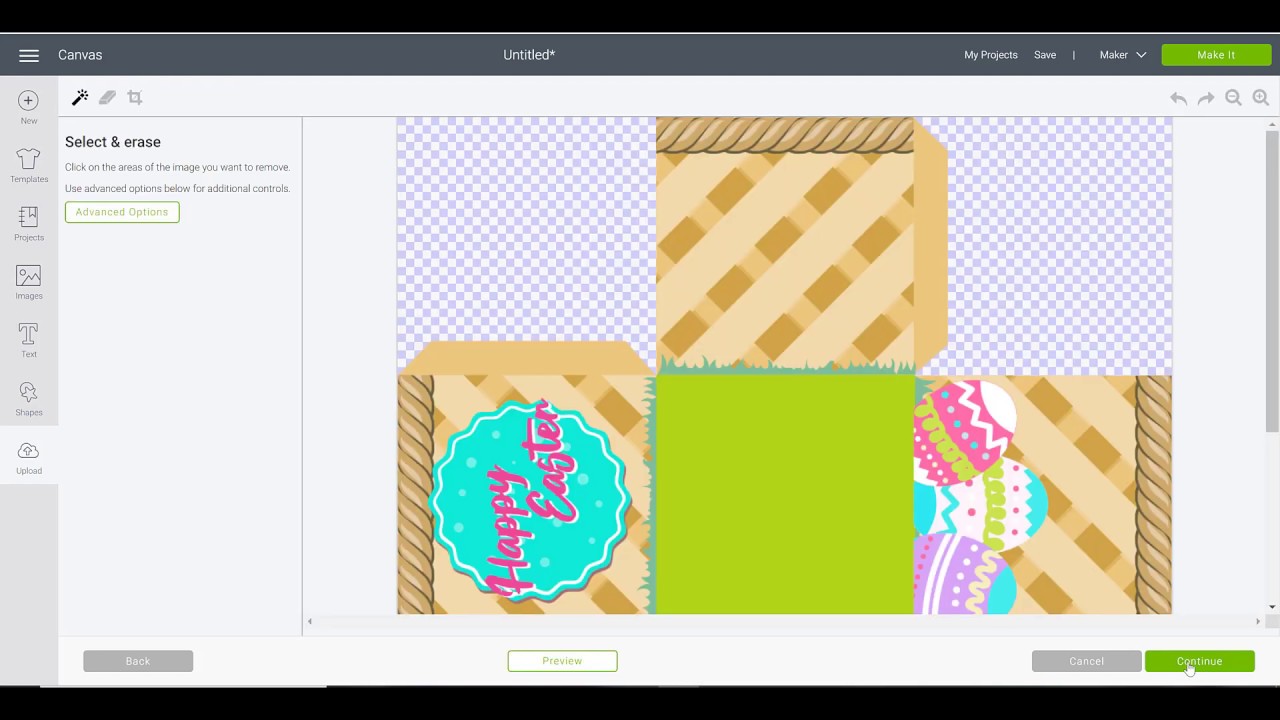Click the green Make It button
Image resolution: width=1280 pixels, height=720 pixels.
[1216, 55]
